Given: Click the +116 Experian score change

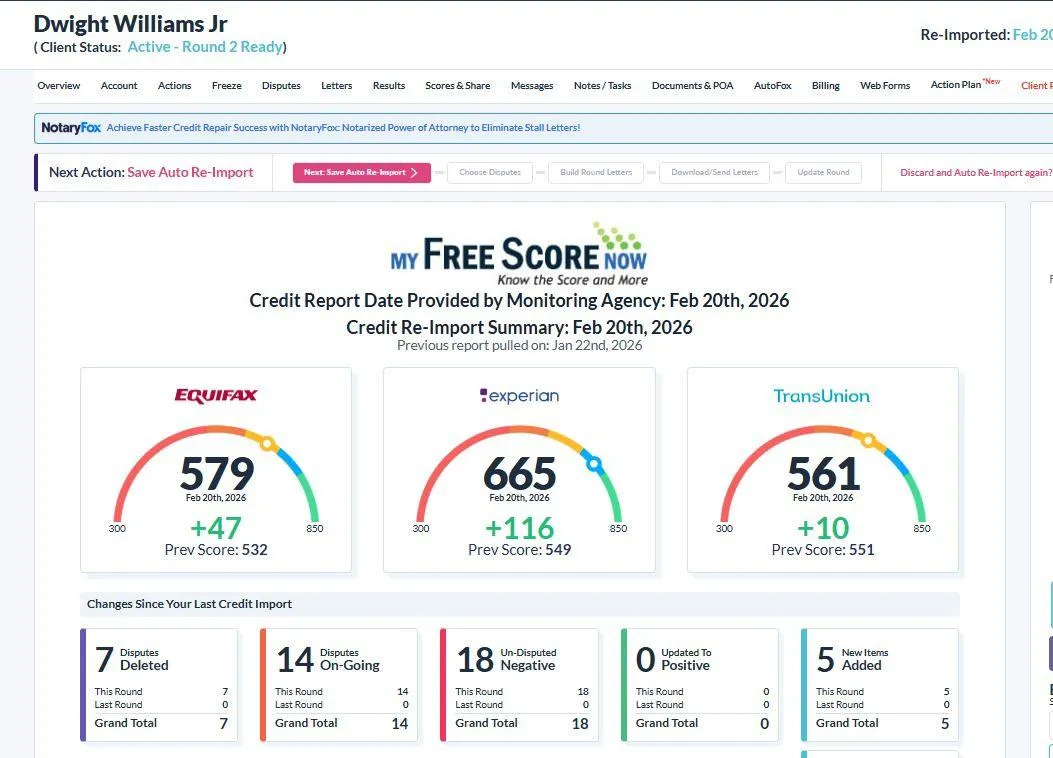Looking at the screenshot, I should (519, 528).
